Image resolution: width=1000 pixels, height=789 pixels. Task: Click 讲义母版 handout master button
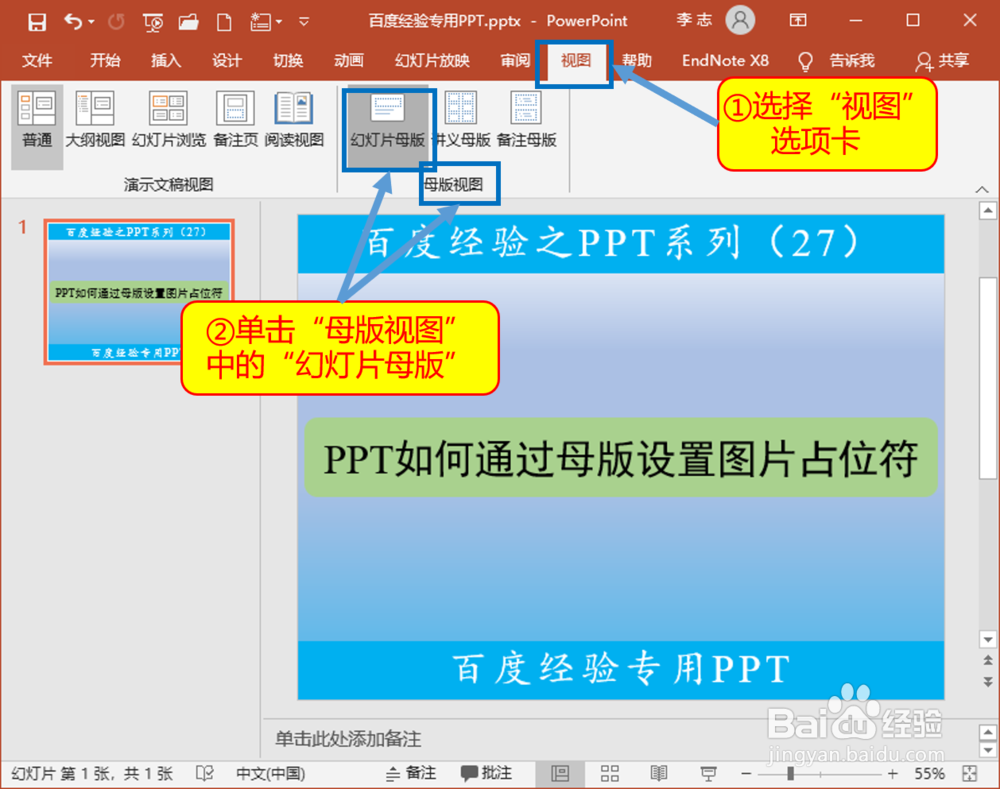pyautogui.click(x=462, y=120)
